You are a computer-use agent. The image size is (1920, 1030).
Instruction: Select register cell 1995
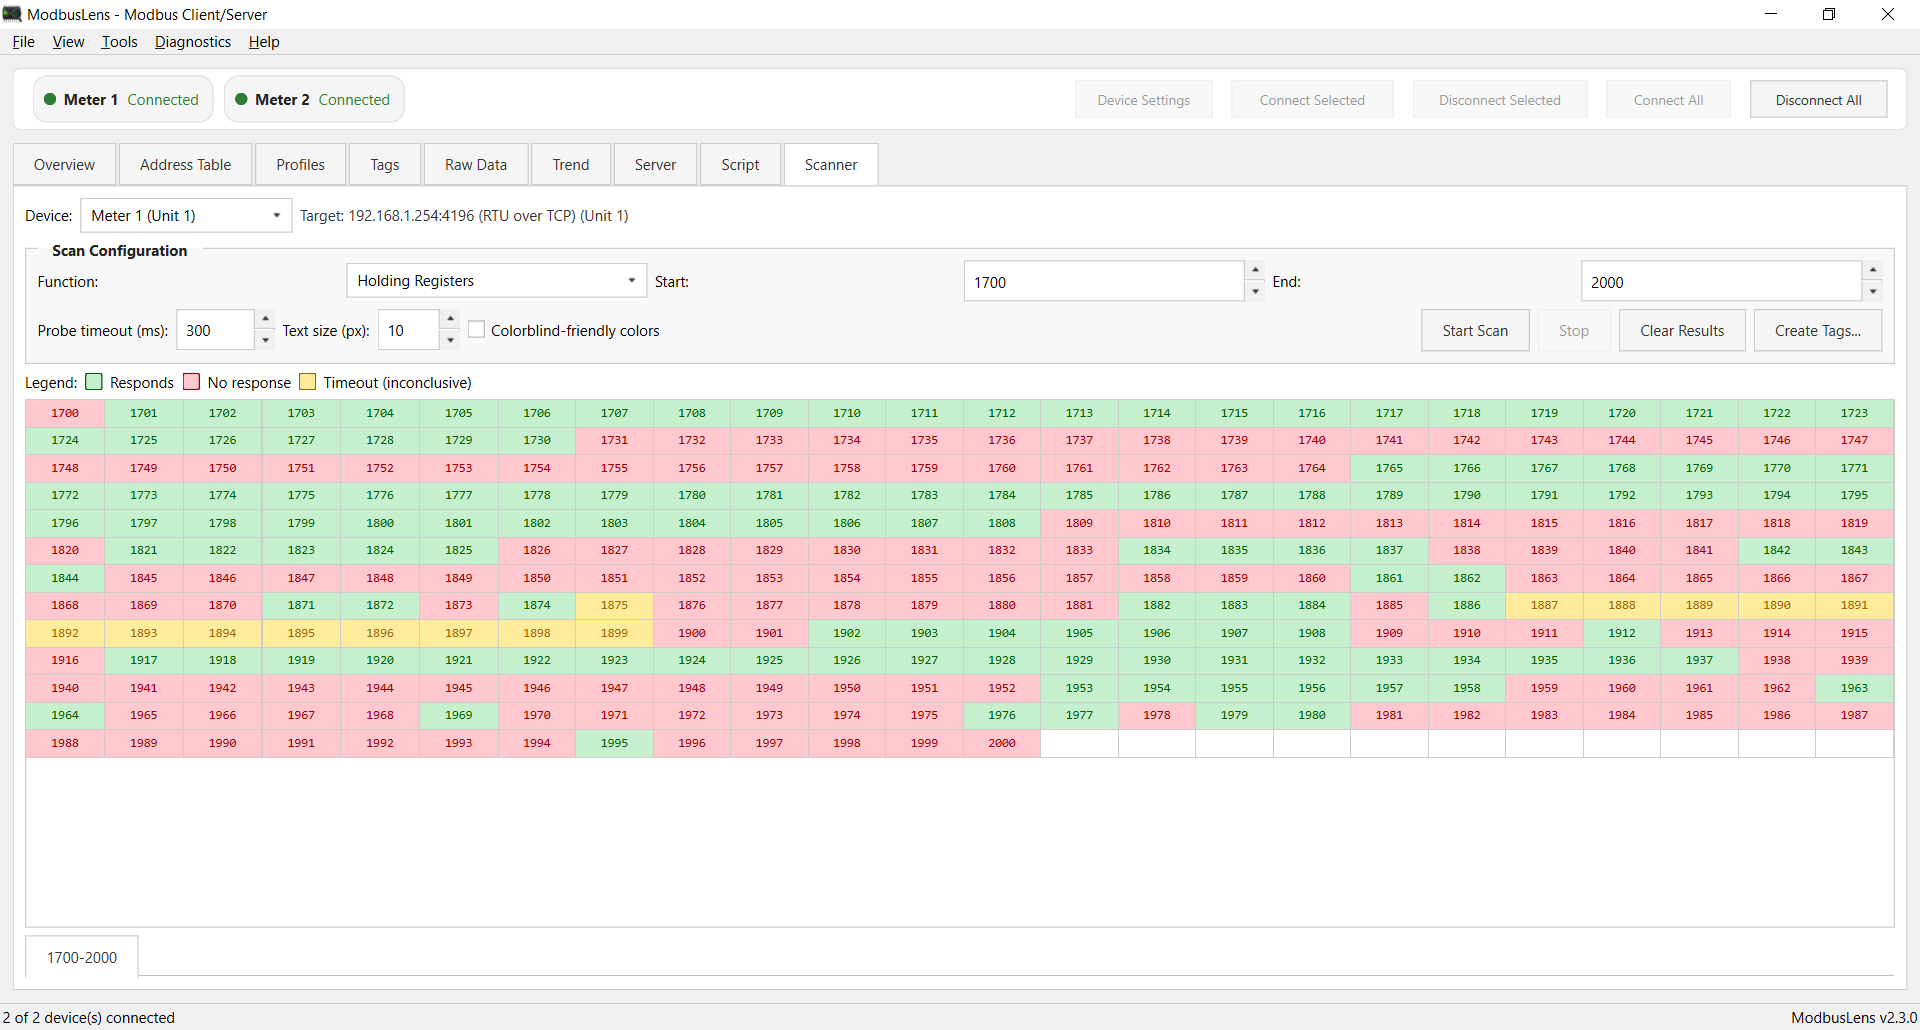[614, 743]
